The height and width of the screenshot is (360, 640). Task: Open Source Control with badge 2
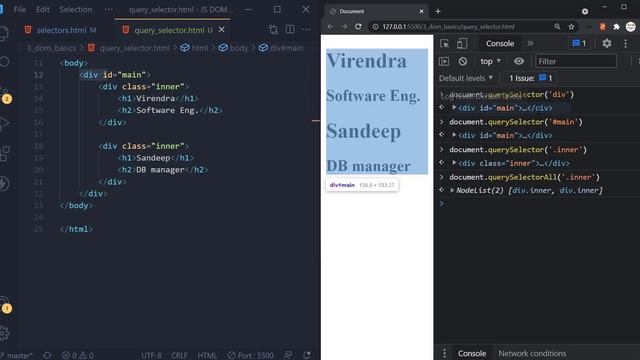(5, 96)
